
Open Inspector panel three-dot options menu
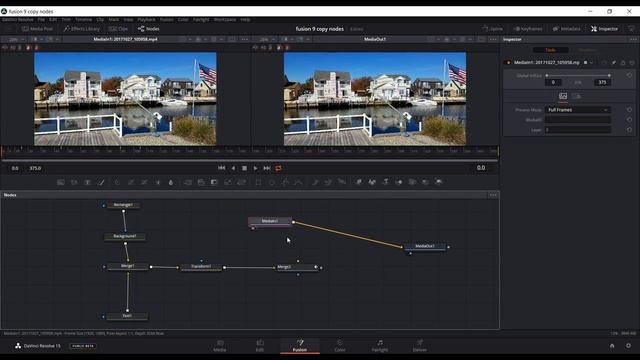(633, 40)
